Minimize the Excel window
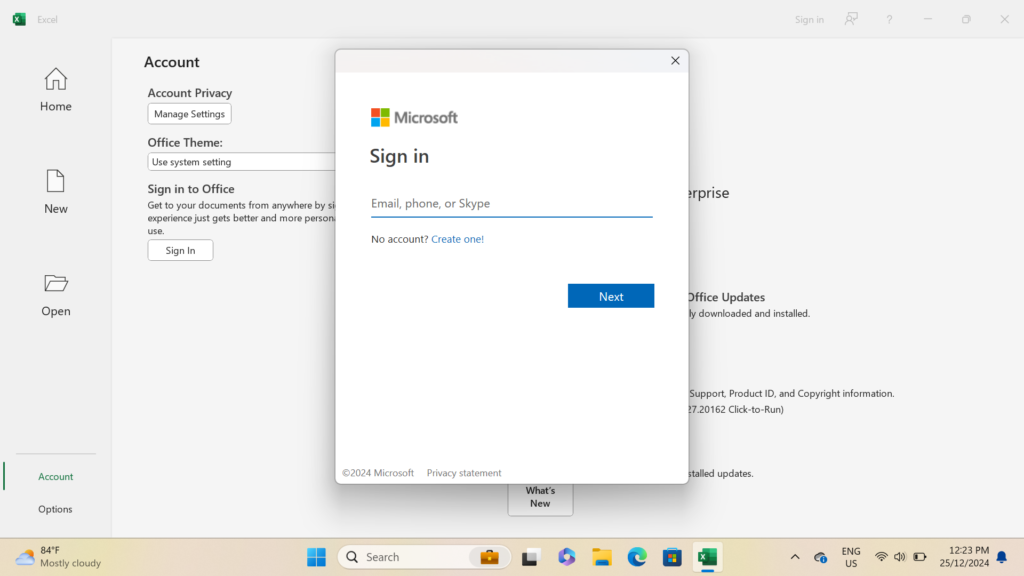The image size is (1024, 576). coord(927,20)
